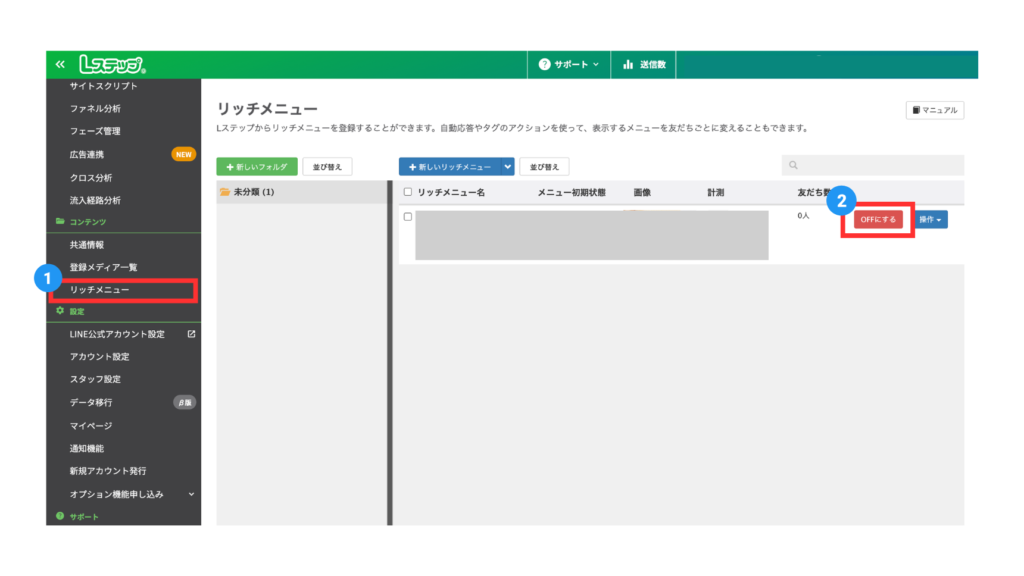The height and width of the screenshot is (576, 1024).
Task: Collapse sidebar with double-chevron icon
Action: click(60, 65)
